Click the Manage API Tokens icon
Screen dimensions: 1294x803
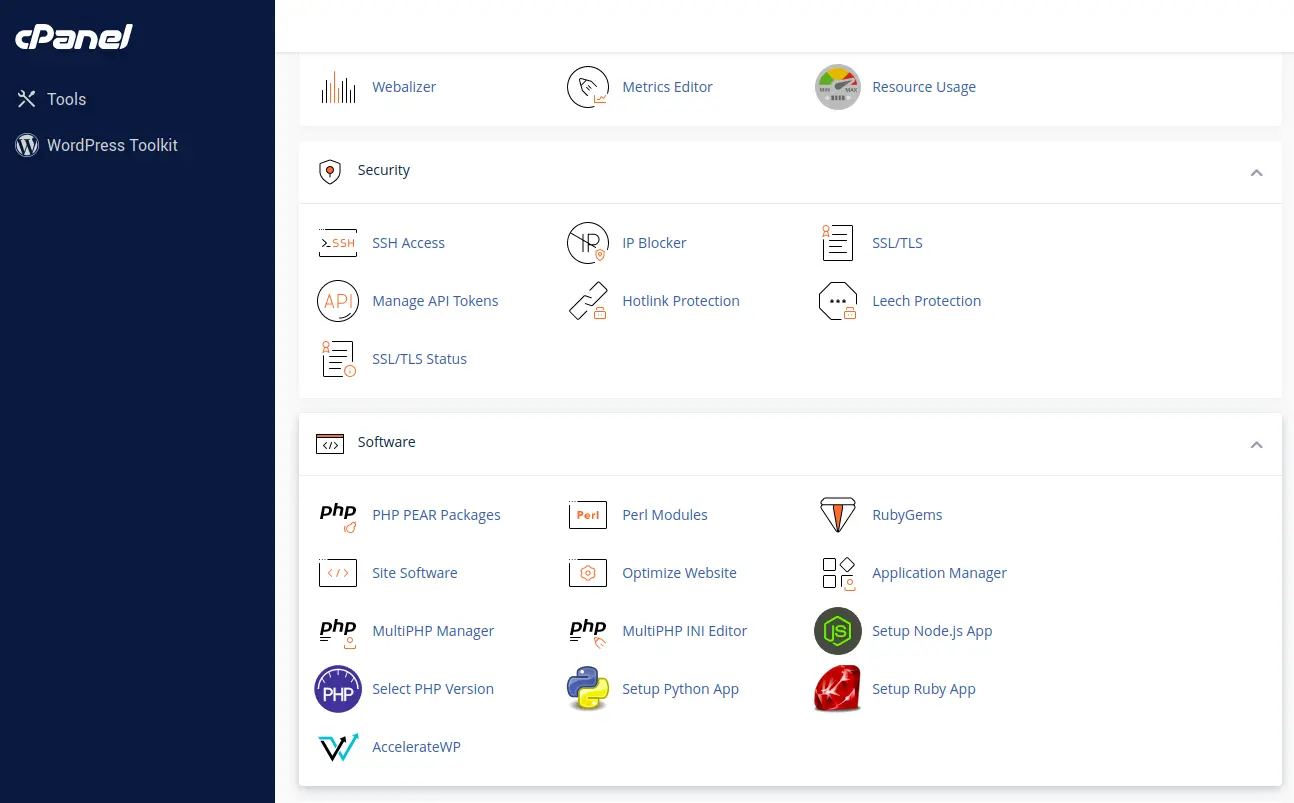[x=338, y=301]
